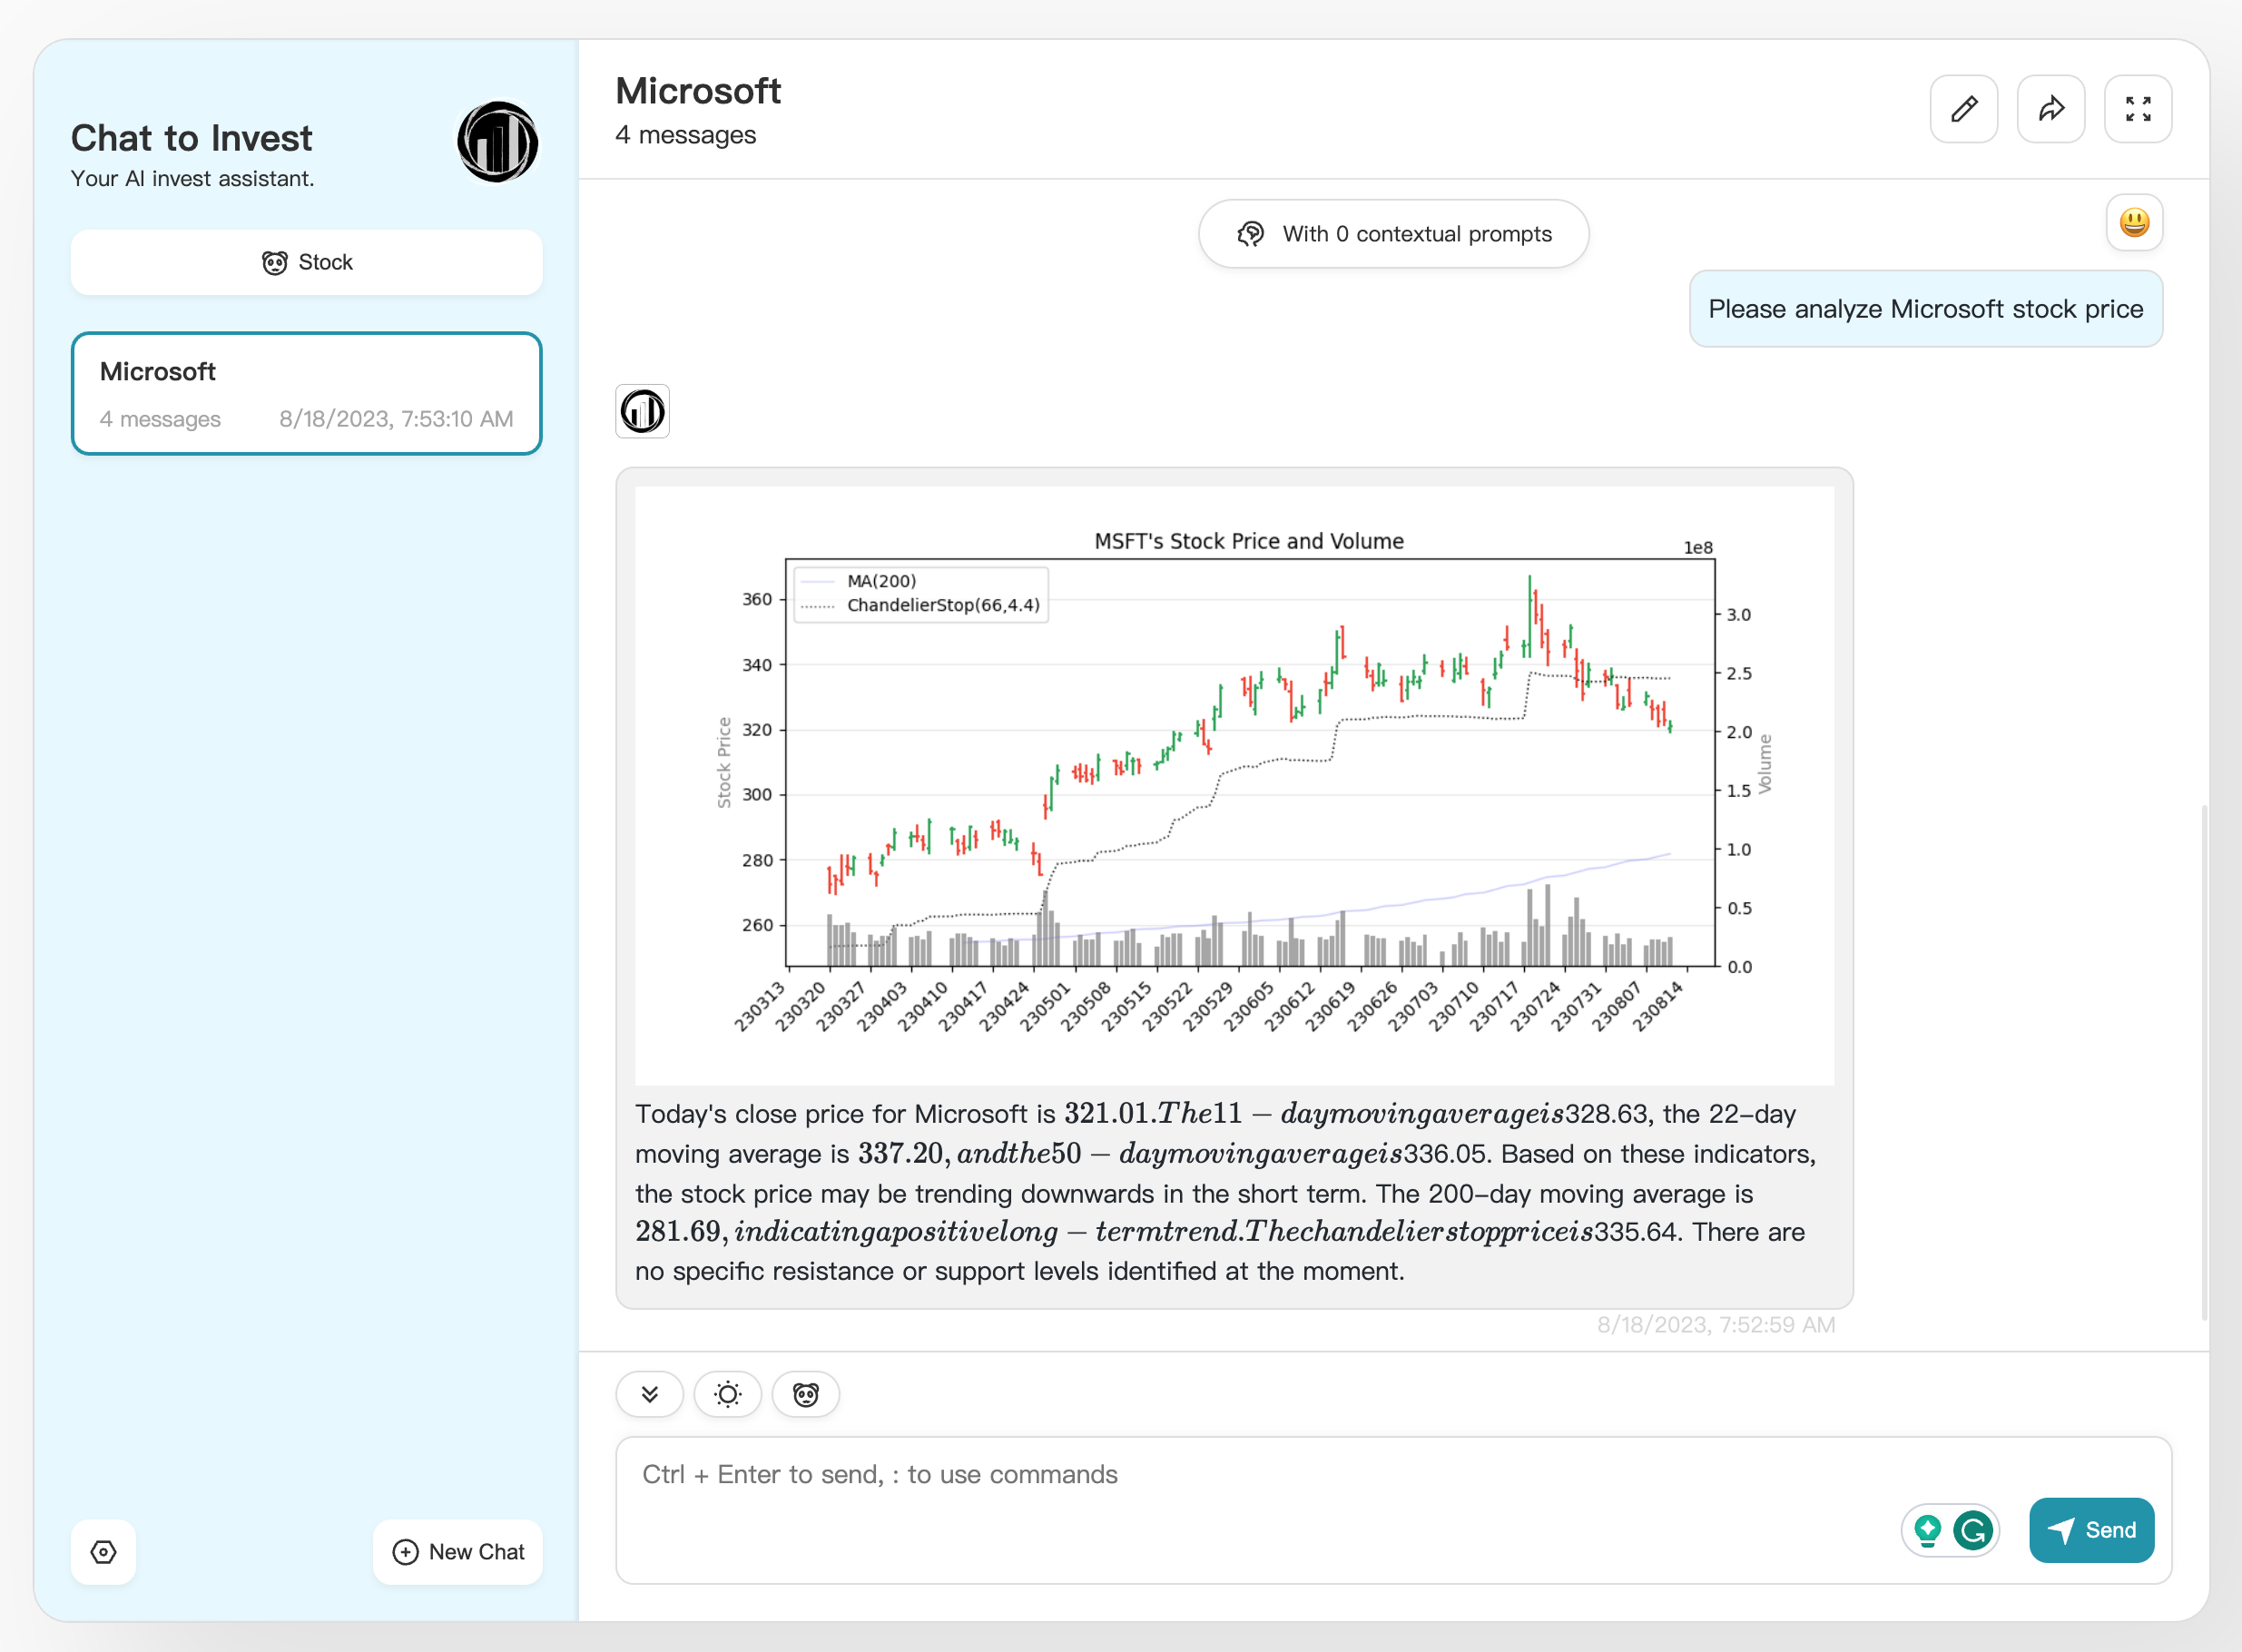2242x1652 pixels.
Task: Click the assistant bot avatar above the chart
Action: 642,411
